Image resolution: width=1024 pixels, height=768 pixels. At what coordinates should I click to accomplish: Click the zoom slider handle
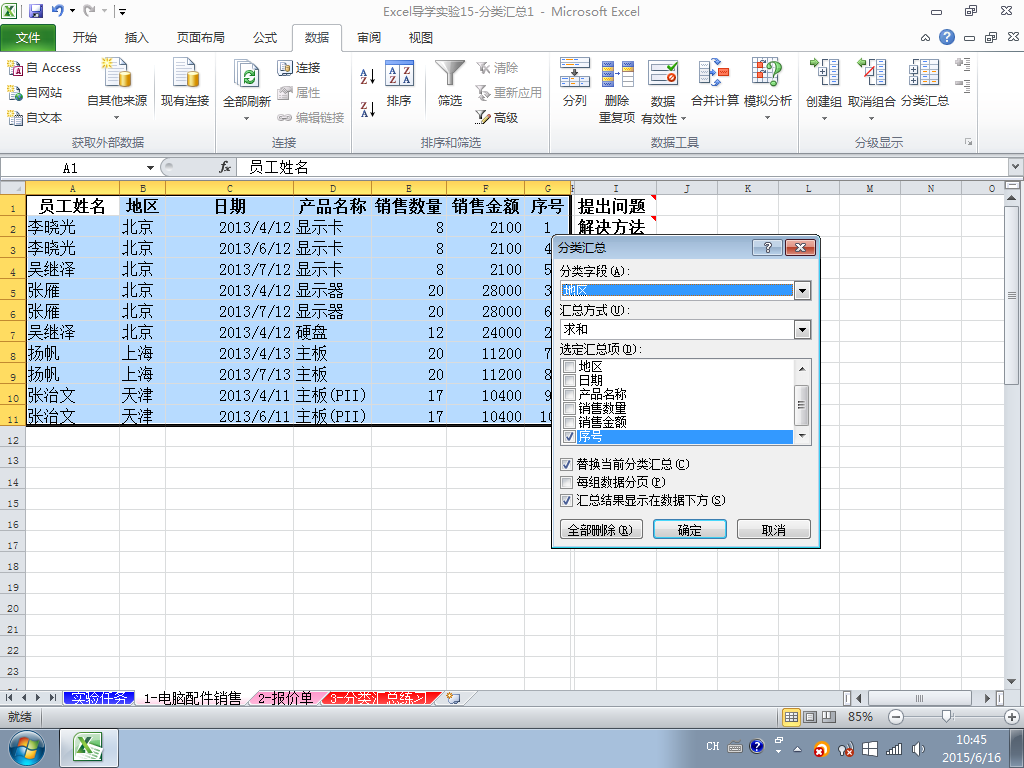tap(946, 716)
